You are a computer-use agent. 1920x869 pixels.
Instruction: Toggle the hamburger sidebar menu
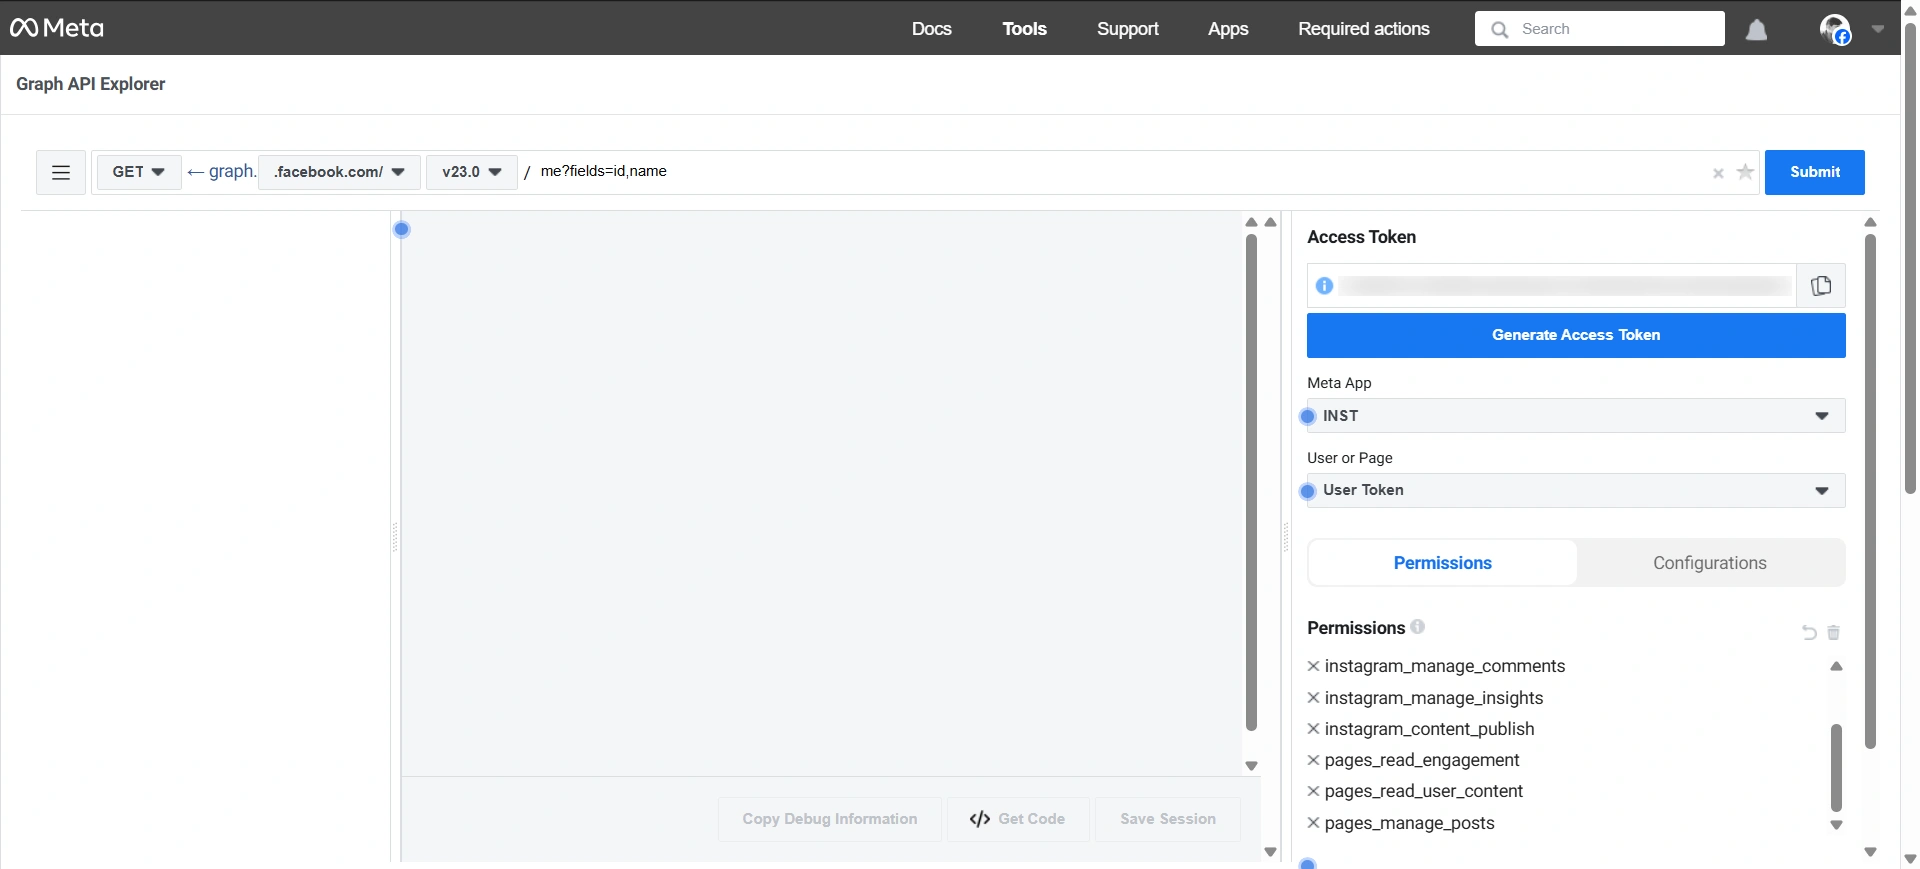pyautogui.click(x=61, y=172)
